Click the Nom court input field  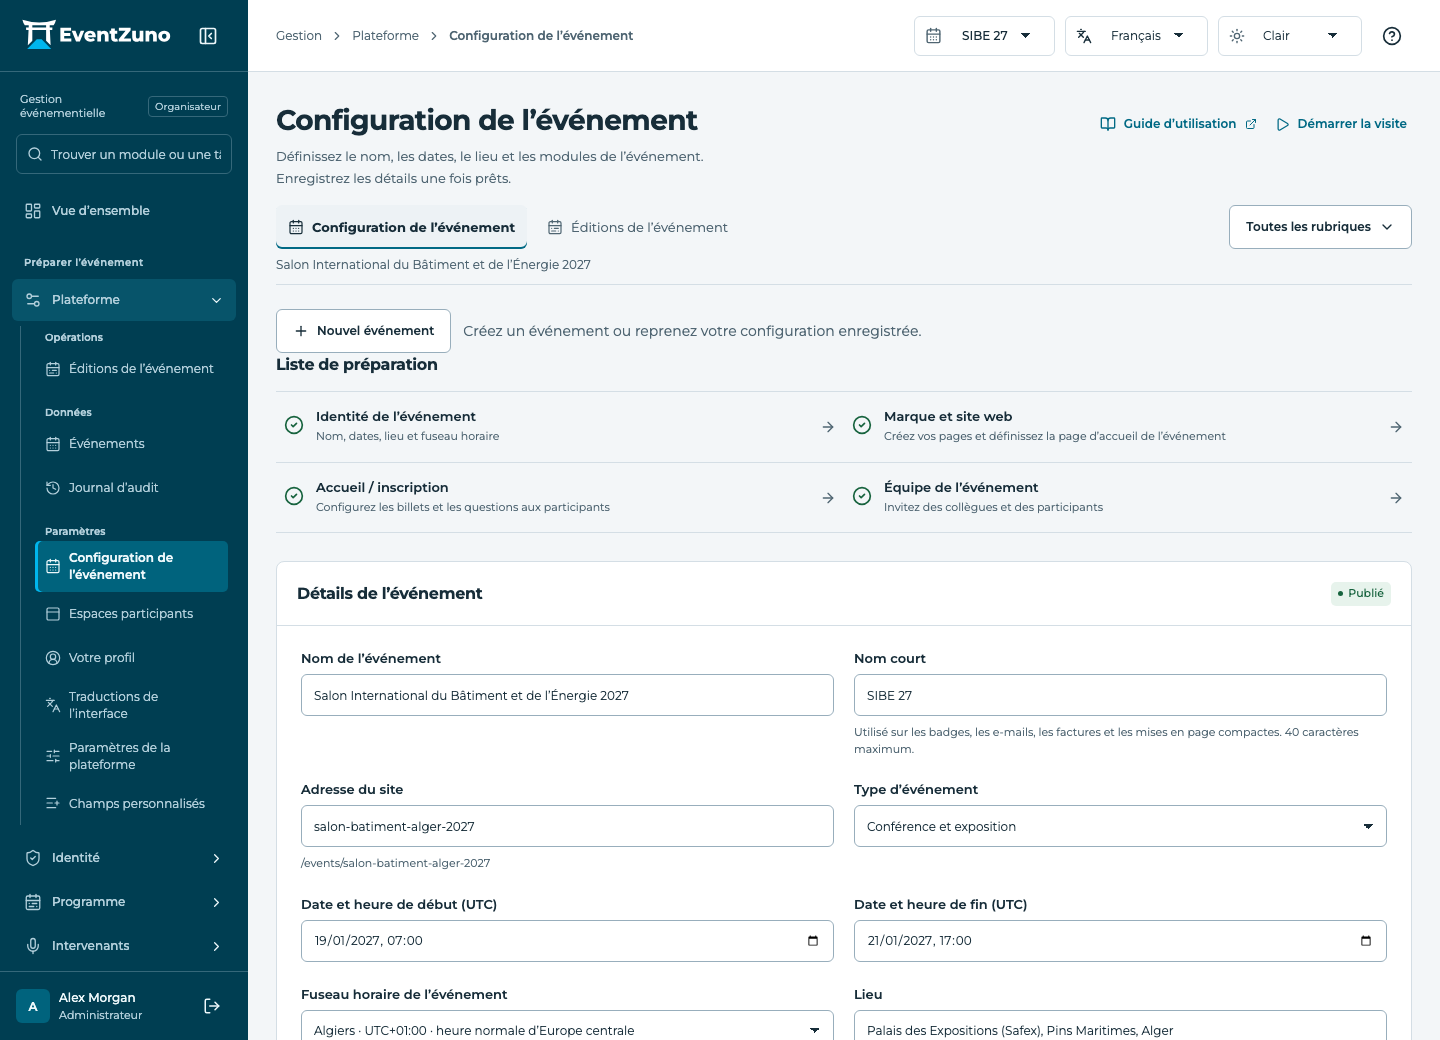(1120, 695)
